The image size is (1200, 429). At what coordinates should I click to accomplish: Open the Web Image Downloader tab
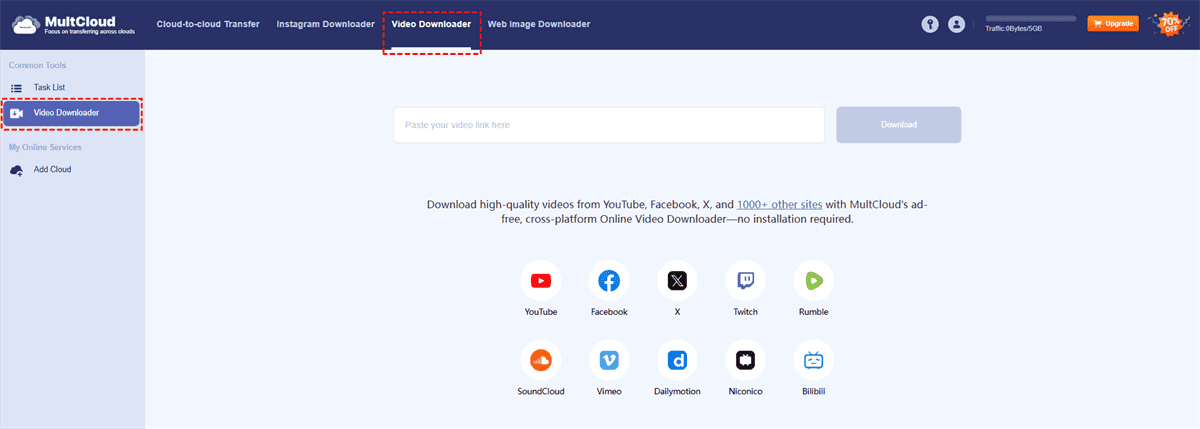coord(538,24)
